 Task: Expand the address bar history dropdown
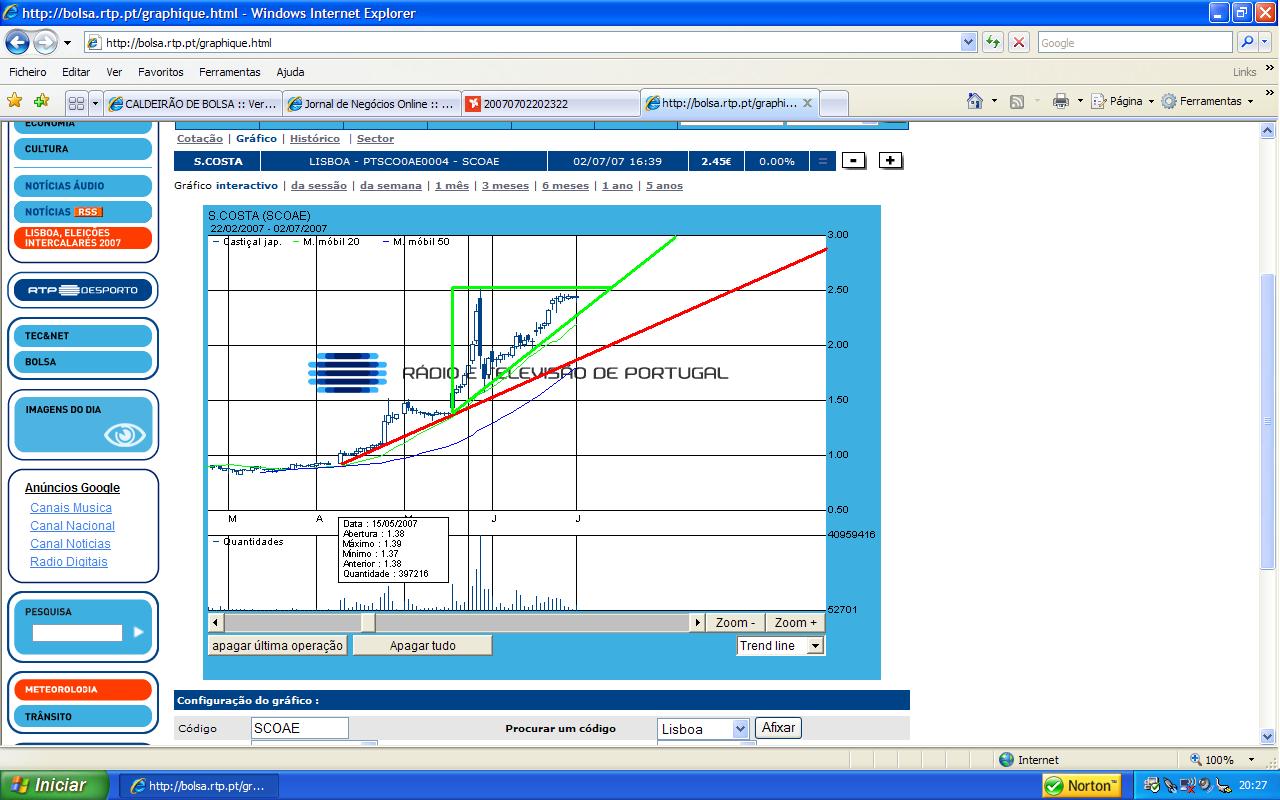[968, 43]
